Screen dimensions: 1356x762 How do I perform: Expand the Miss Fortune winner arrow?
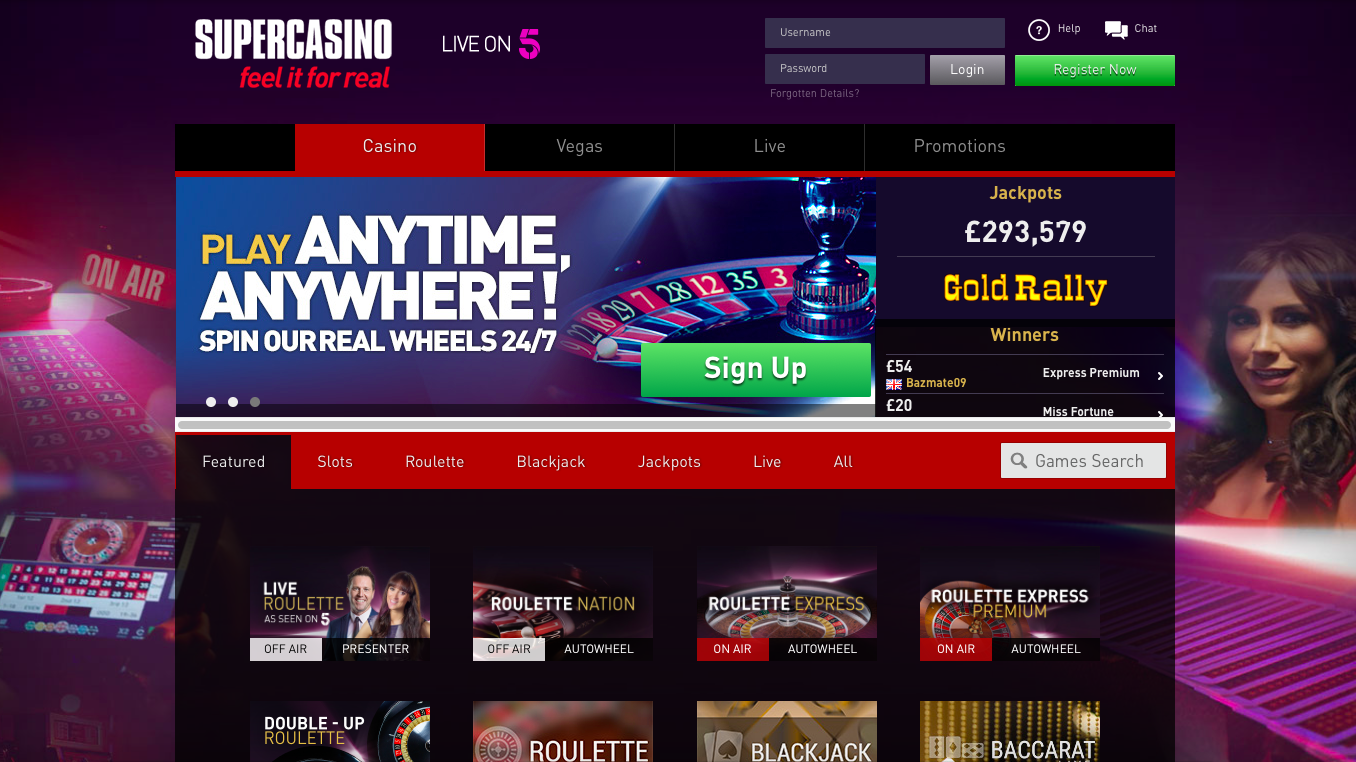tap(1160, 413)
